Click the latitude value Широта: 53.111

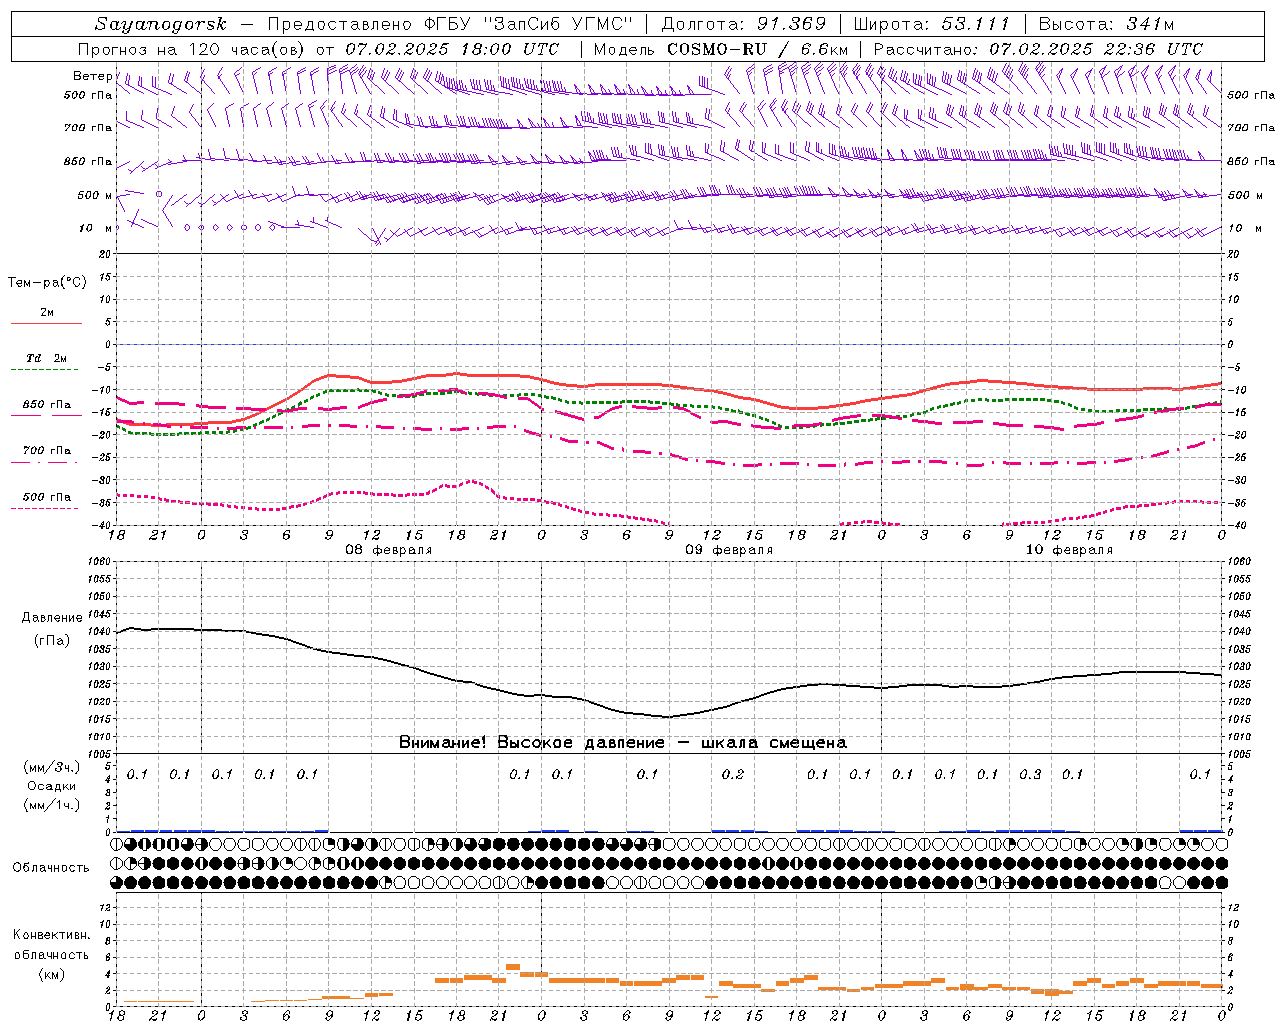[x=932, y=24]
